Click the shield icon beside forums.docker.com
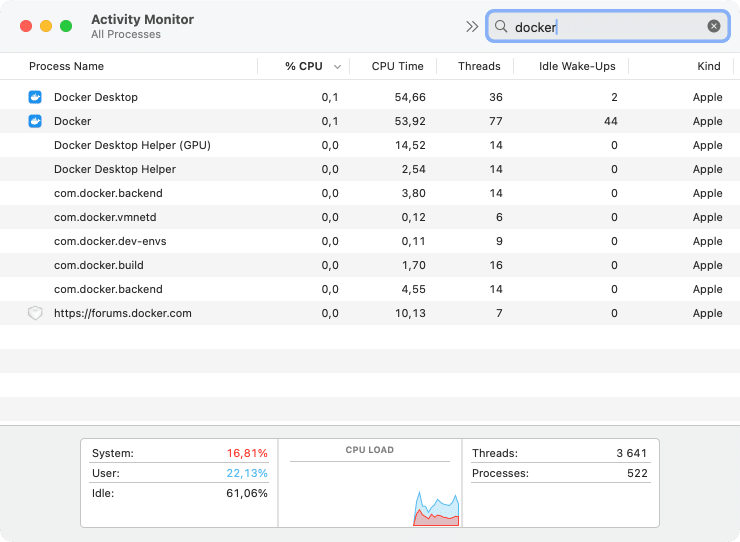This screenshot has width=740, height=542. [x=35, y=313]
